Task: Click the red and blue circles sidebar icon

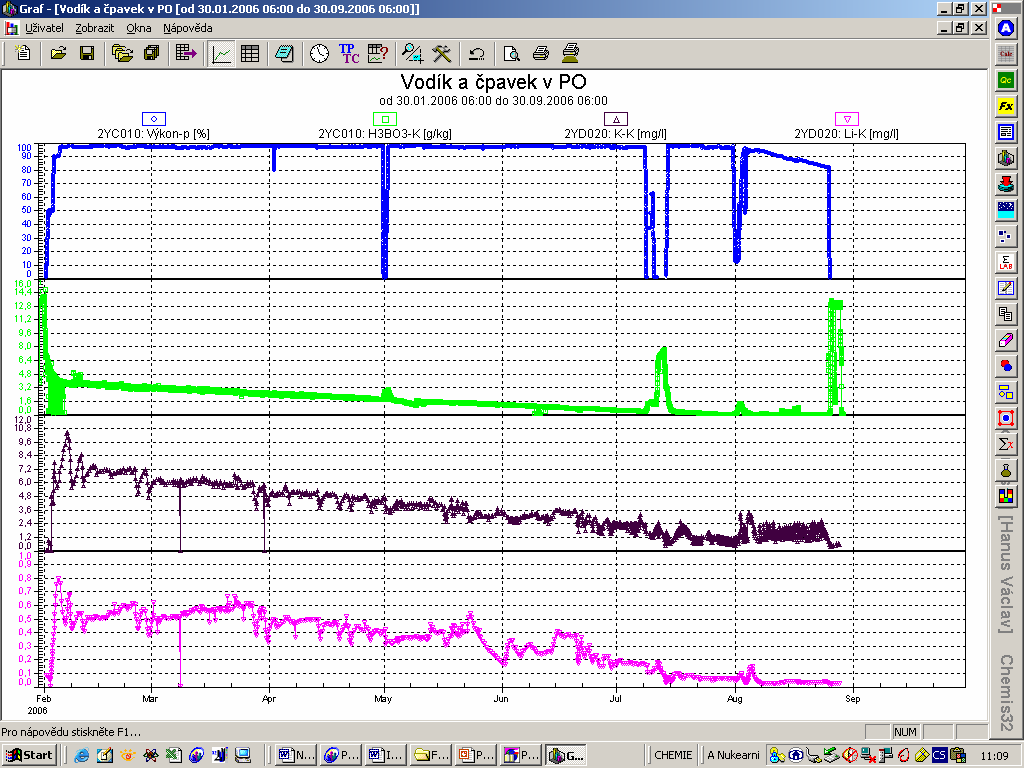Action: (x=1006, y=366)
